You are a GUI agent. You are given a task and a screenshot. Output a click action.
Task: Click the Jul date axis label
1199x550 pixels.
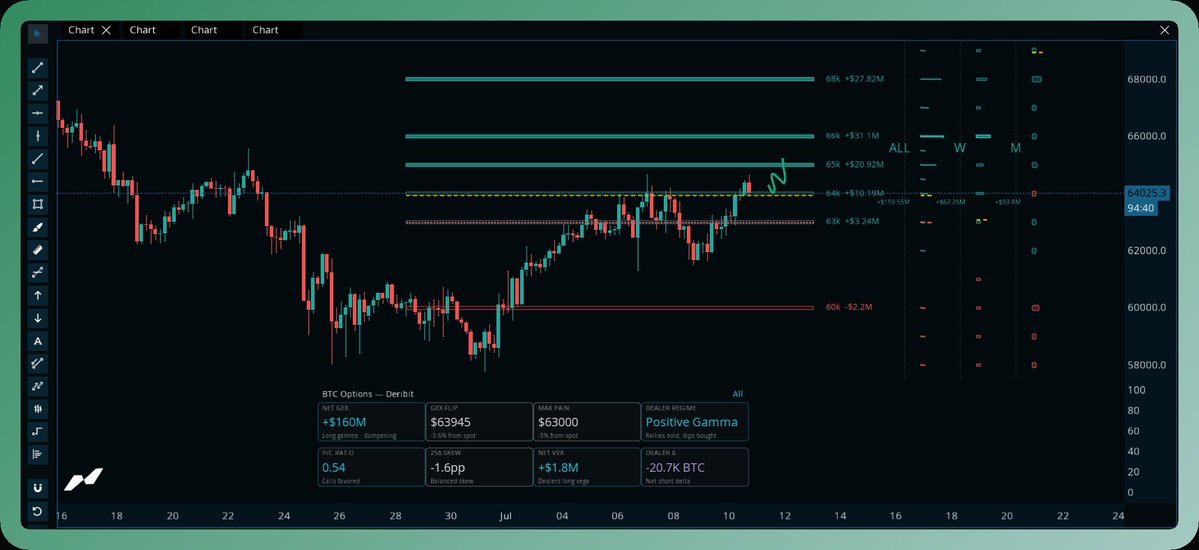pyautogui.click(x=505, y=516)
